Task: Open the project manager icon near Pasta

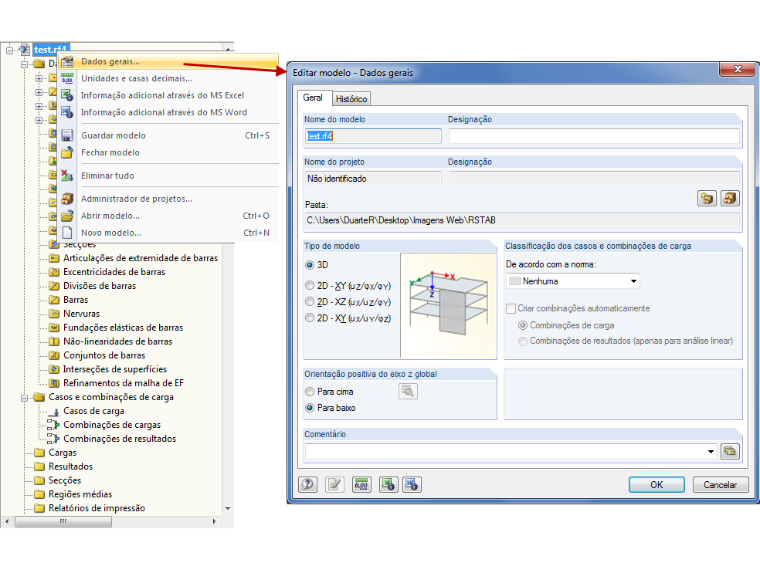Action: coord(730,198)
